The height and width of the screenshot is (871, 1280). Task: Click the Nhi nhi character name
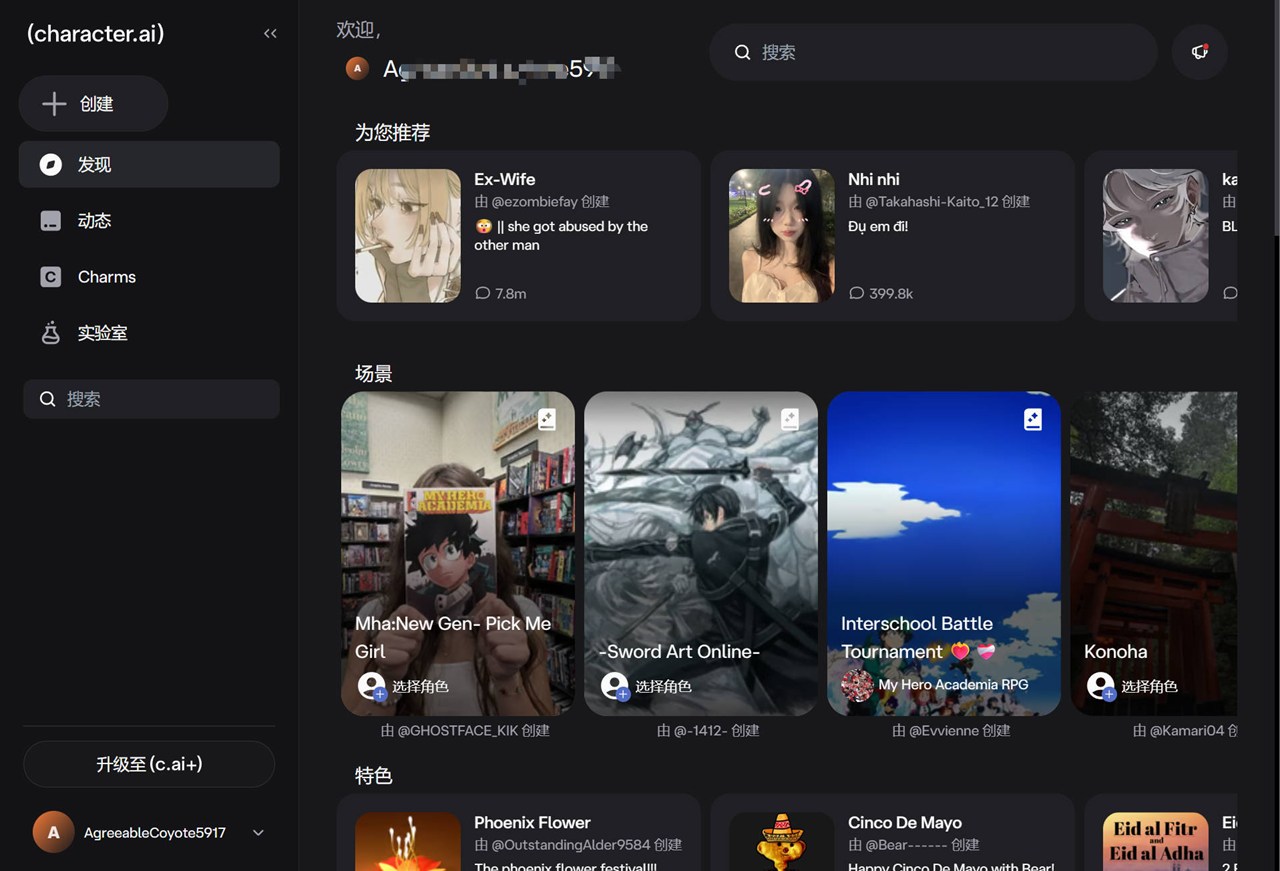pyautogui.click(x=874, y=180)
